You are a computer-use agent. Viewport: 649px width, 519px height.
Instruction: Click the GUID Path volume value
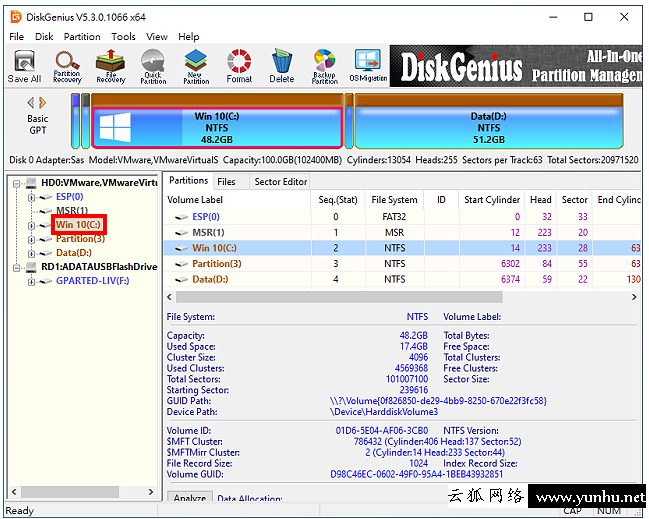point(438,401)
